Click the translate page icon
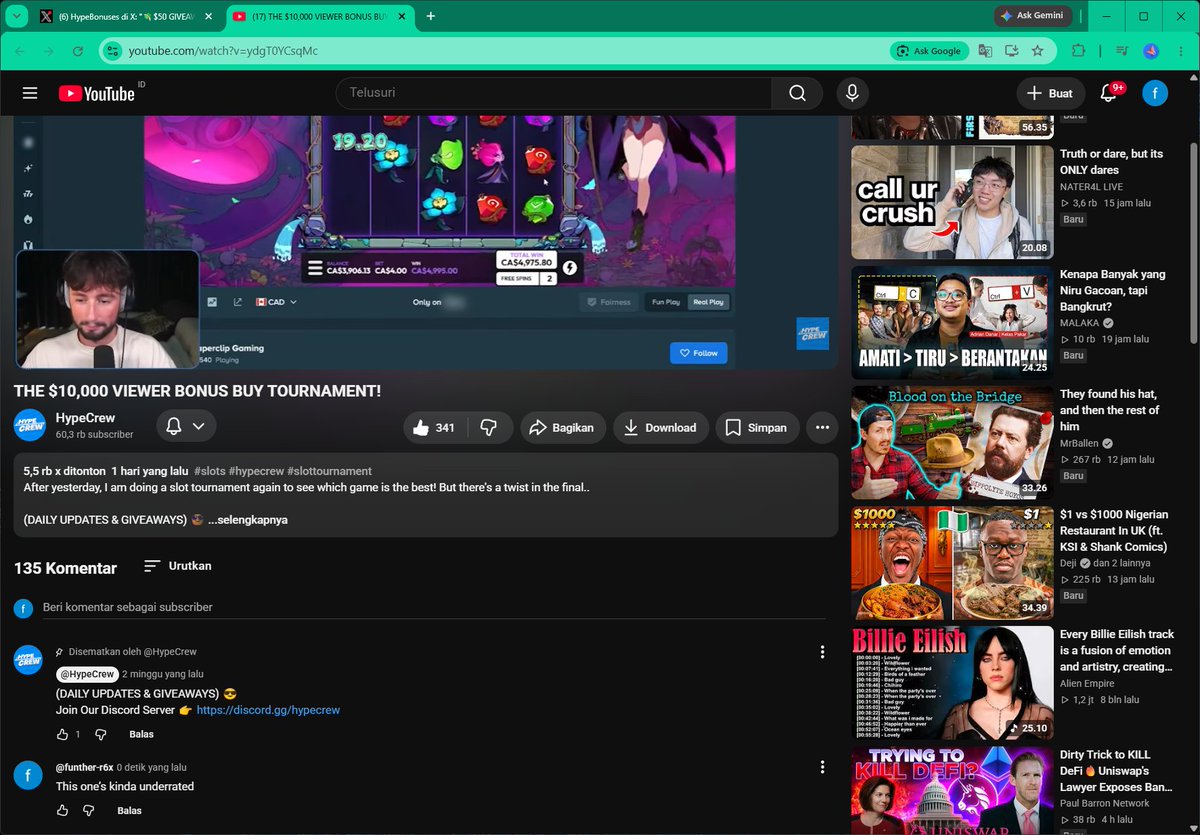The width and height of the screenshot is (1200, 835). tap(986, 50)
